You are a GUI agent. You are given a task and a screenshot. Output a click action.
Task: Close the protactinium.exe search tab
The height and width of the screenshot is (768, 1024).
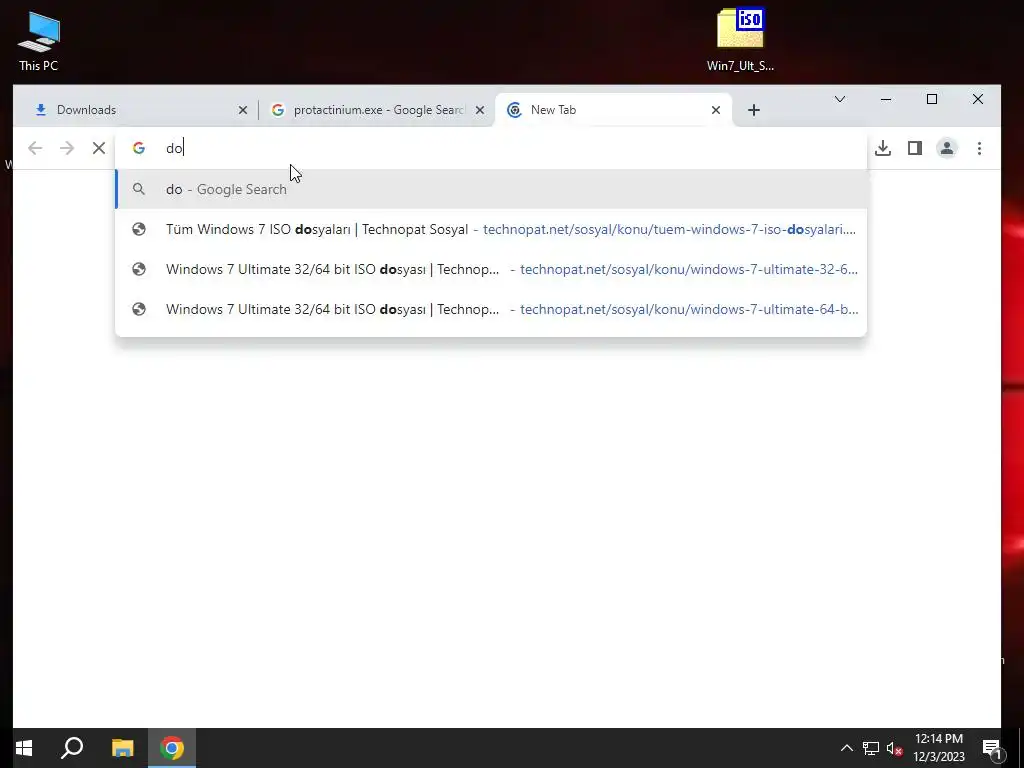click(480, 110)
